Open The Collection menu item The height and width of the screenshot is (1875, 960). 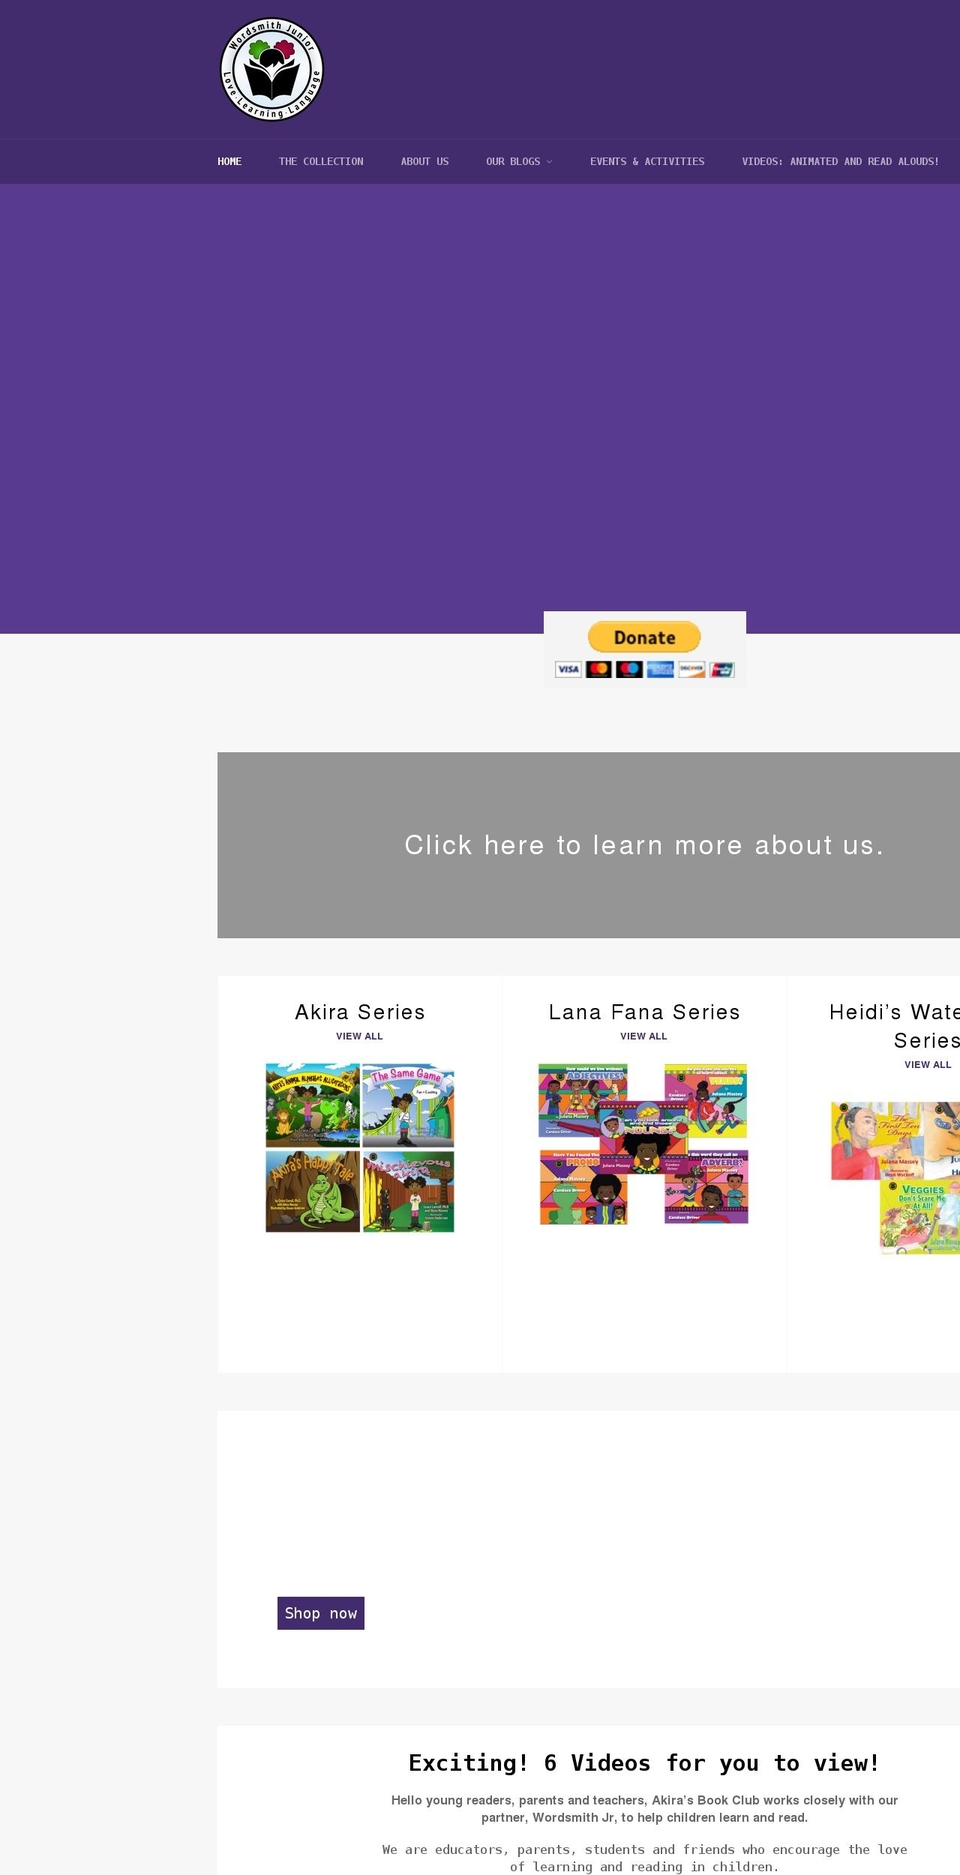pyautogui.click(x=321, y=161)
